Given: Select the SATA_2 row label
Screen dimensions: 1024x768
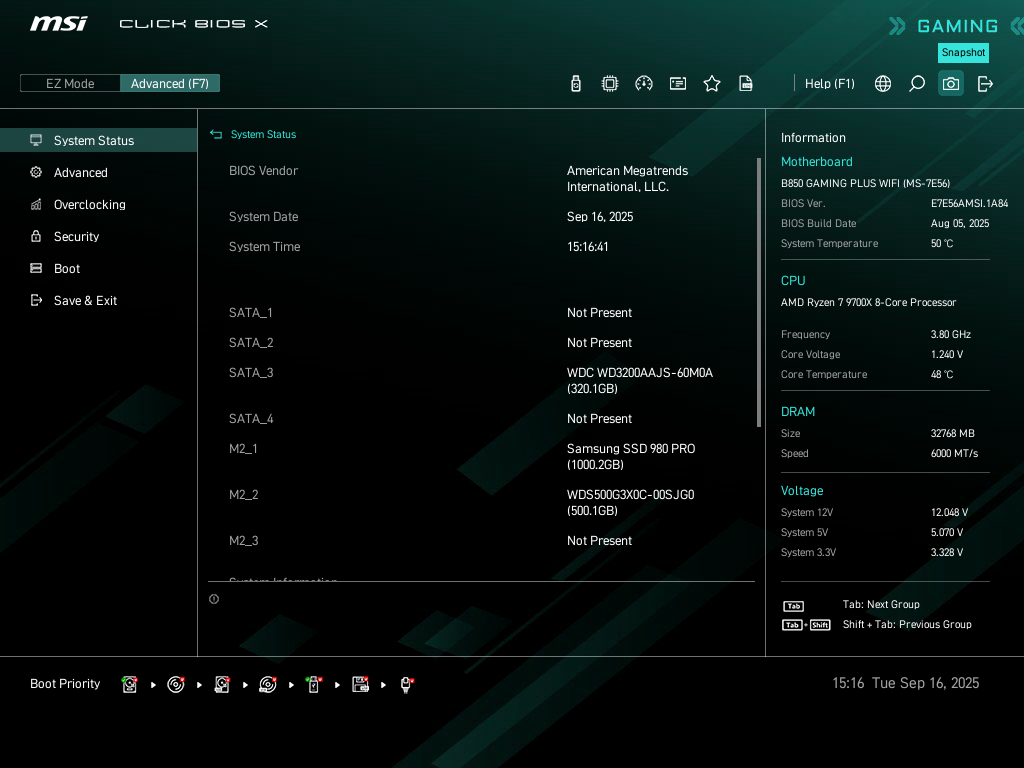Looking at the screenshot, I should [x=251, y=343].
